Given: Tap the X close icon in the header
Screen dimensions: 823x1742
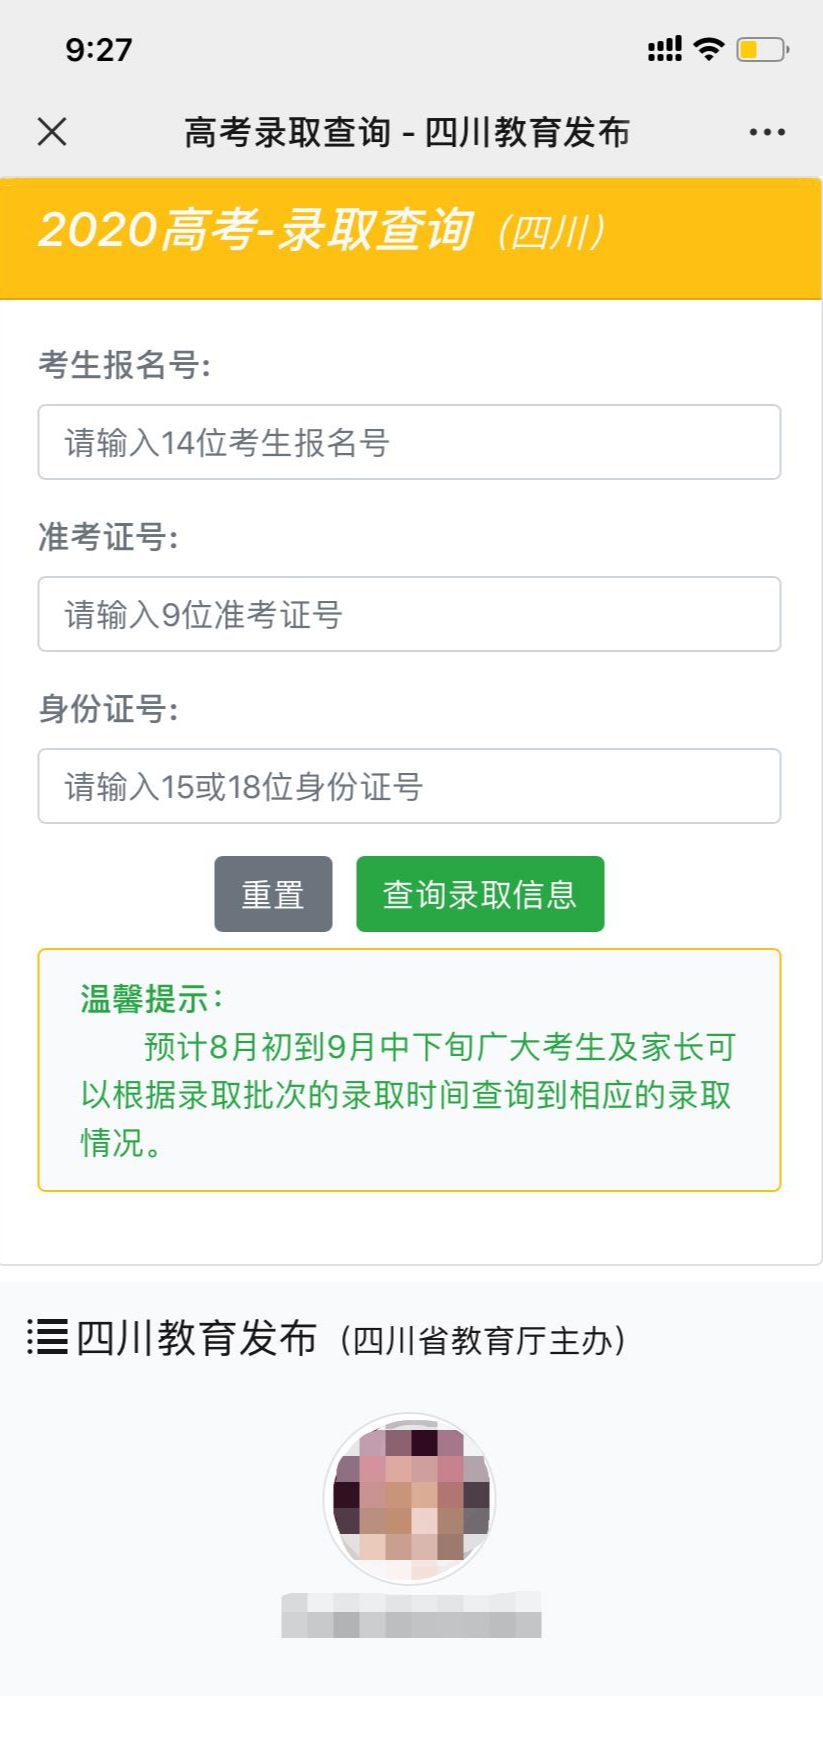Looking at the screenshot, I should click(52, 131).
